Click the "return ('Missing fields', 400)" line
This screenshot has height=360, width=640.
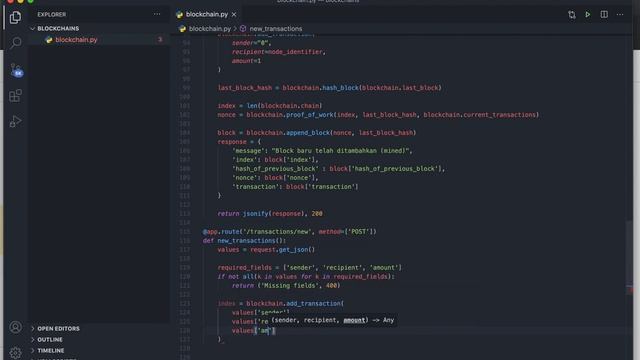point(286,285)
